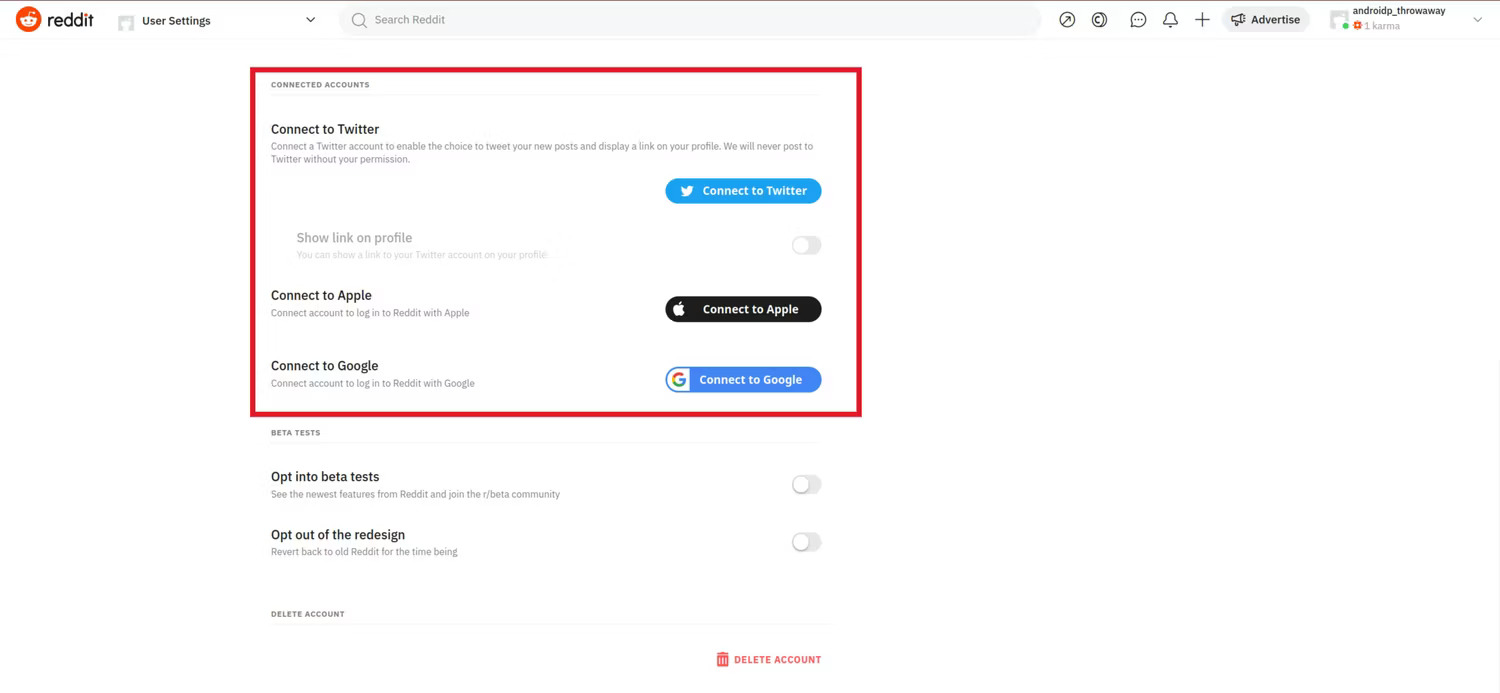Click the Advertise button
The image size is (1500, 693).
pyautogui.click(x=1266, y=20)
